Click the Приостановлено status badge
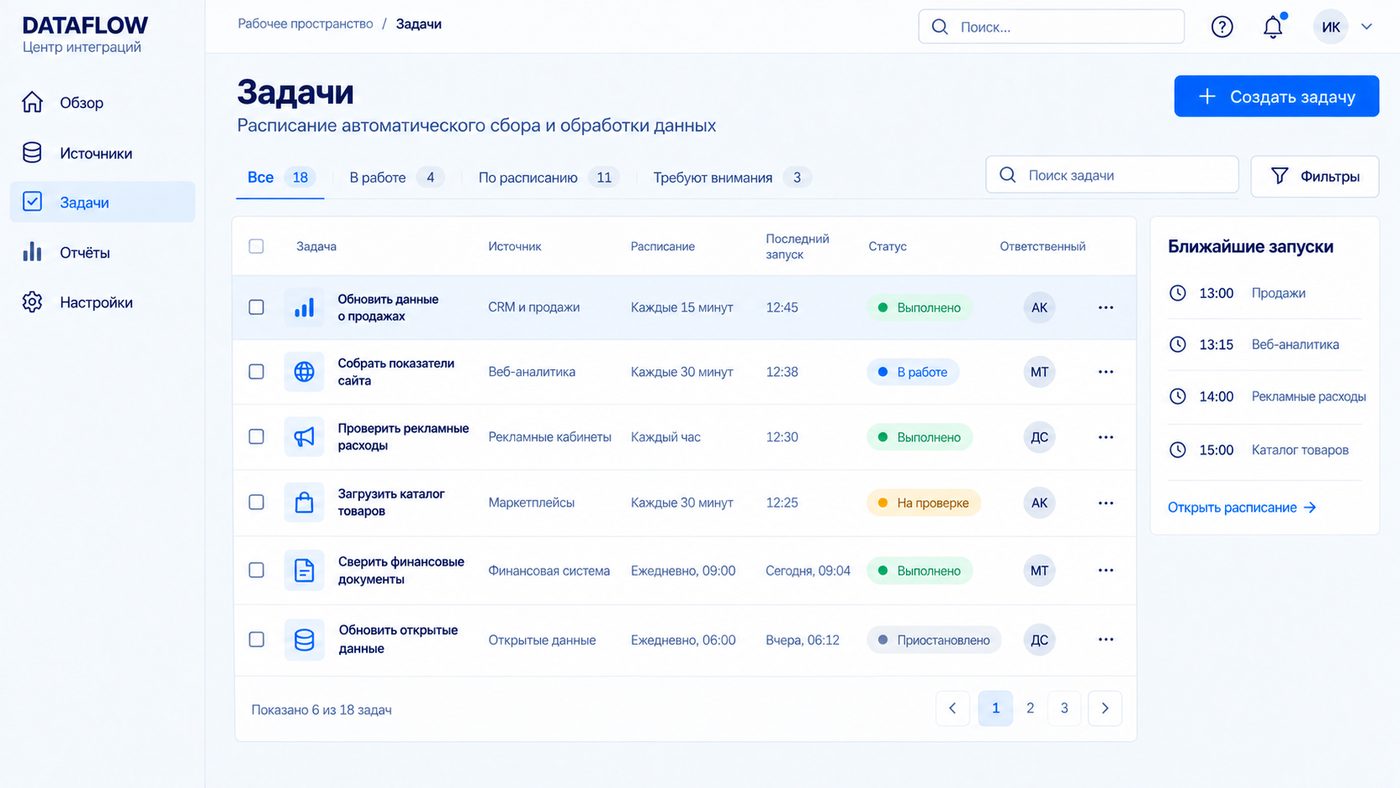 click(x=934, y=640)
